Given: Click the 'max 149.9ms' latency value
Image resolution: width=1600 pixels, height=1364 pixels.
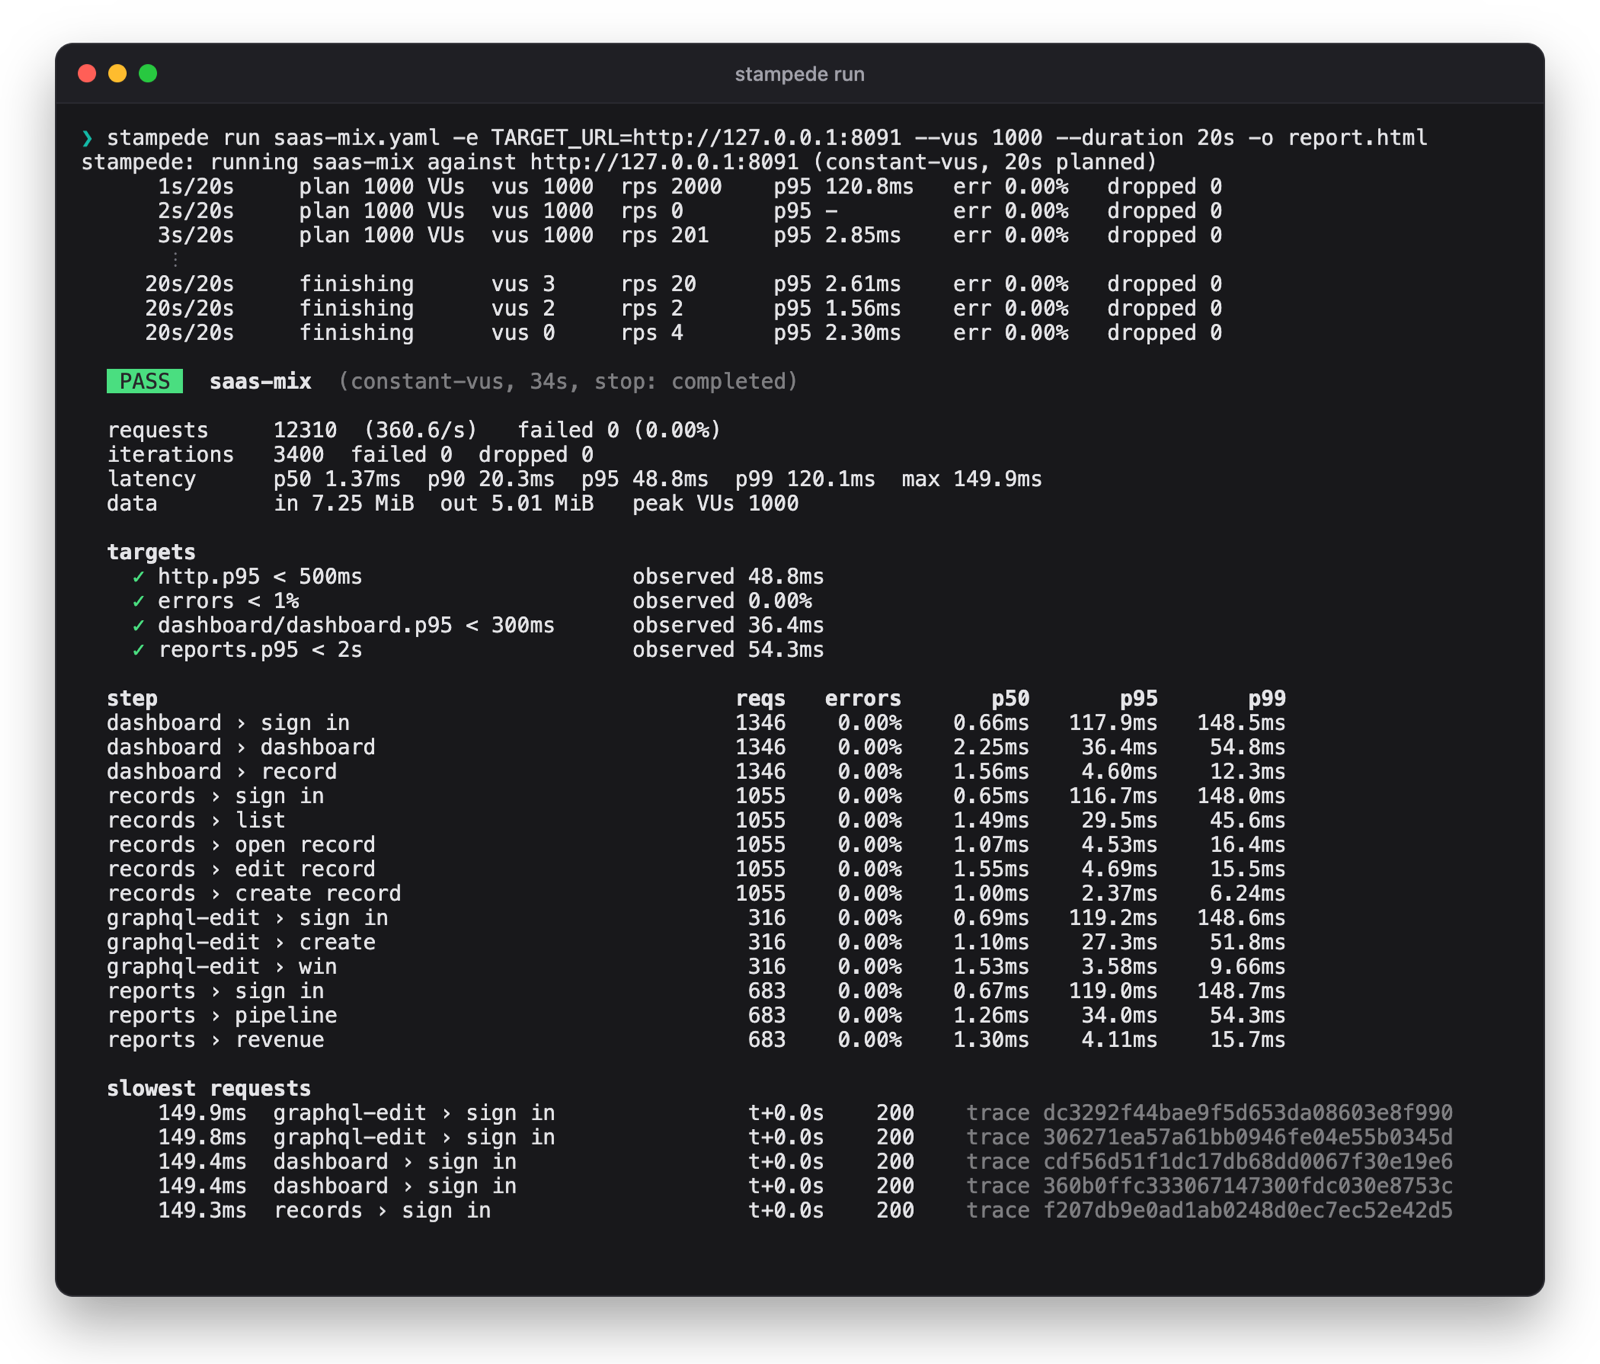Looking at the screenshot, I should [971, 479].
